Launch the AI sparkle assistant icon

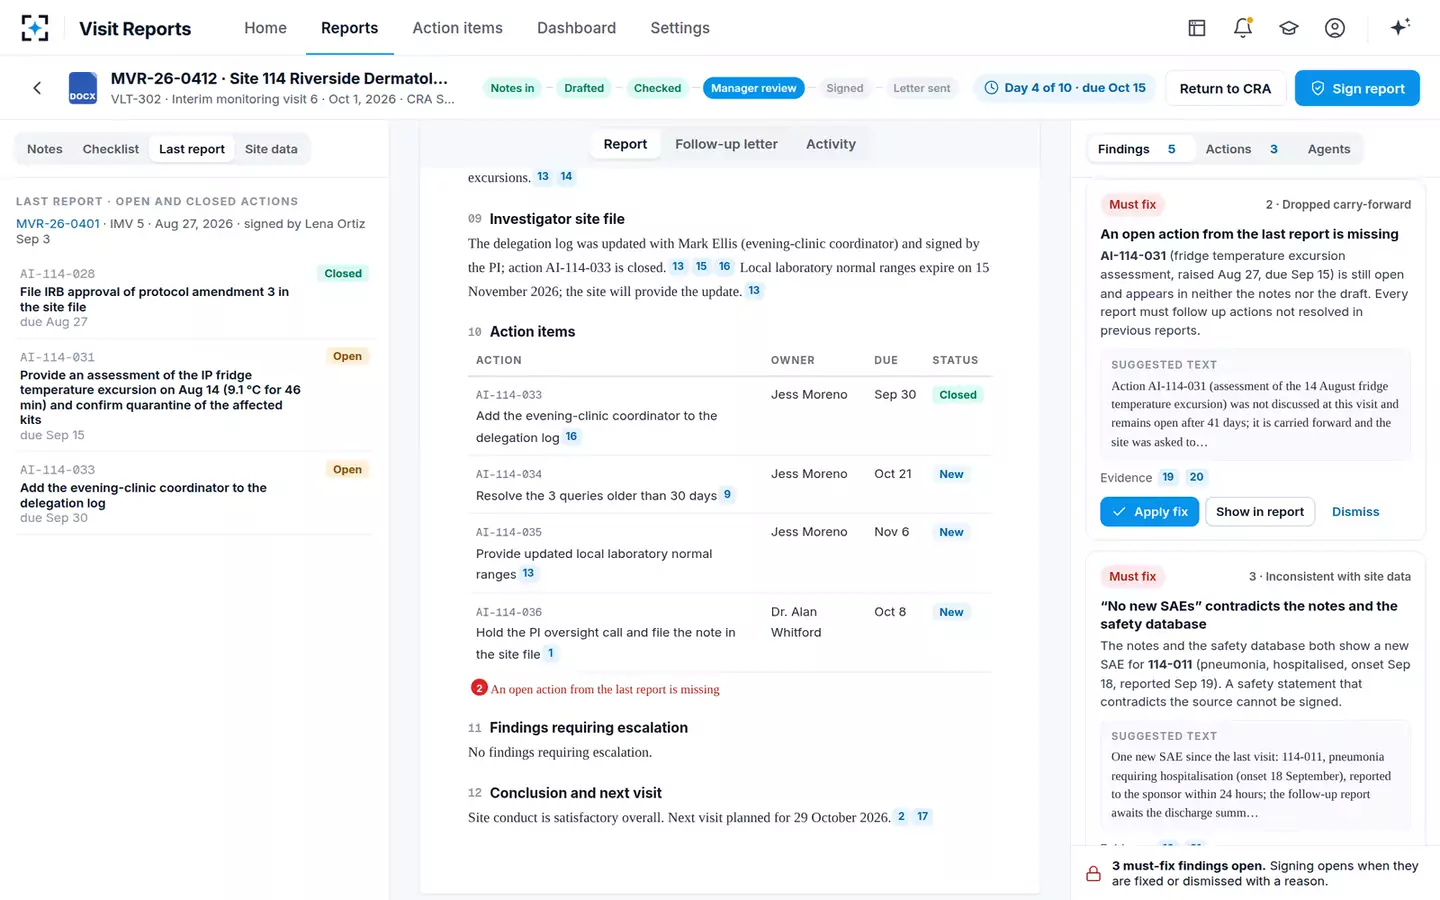[x=1400, y=27]
